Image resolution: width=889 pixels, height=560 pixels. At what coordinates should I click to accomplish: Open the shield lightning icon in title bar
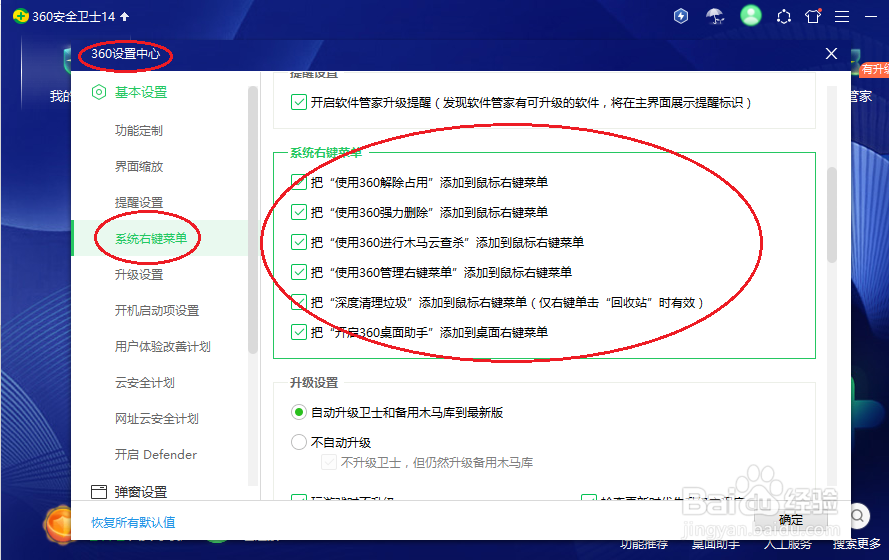coord(680,16)
